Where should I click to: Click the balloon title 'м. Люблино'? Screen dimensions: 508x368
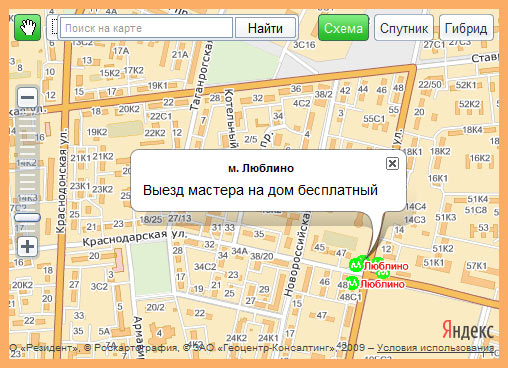coord(261,168)
